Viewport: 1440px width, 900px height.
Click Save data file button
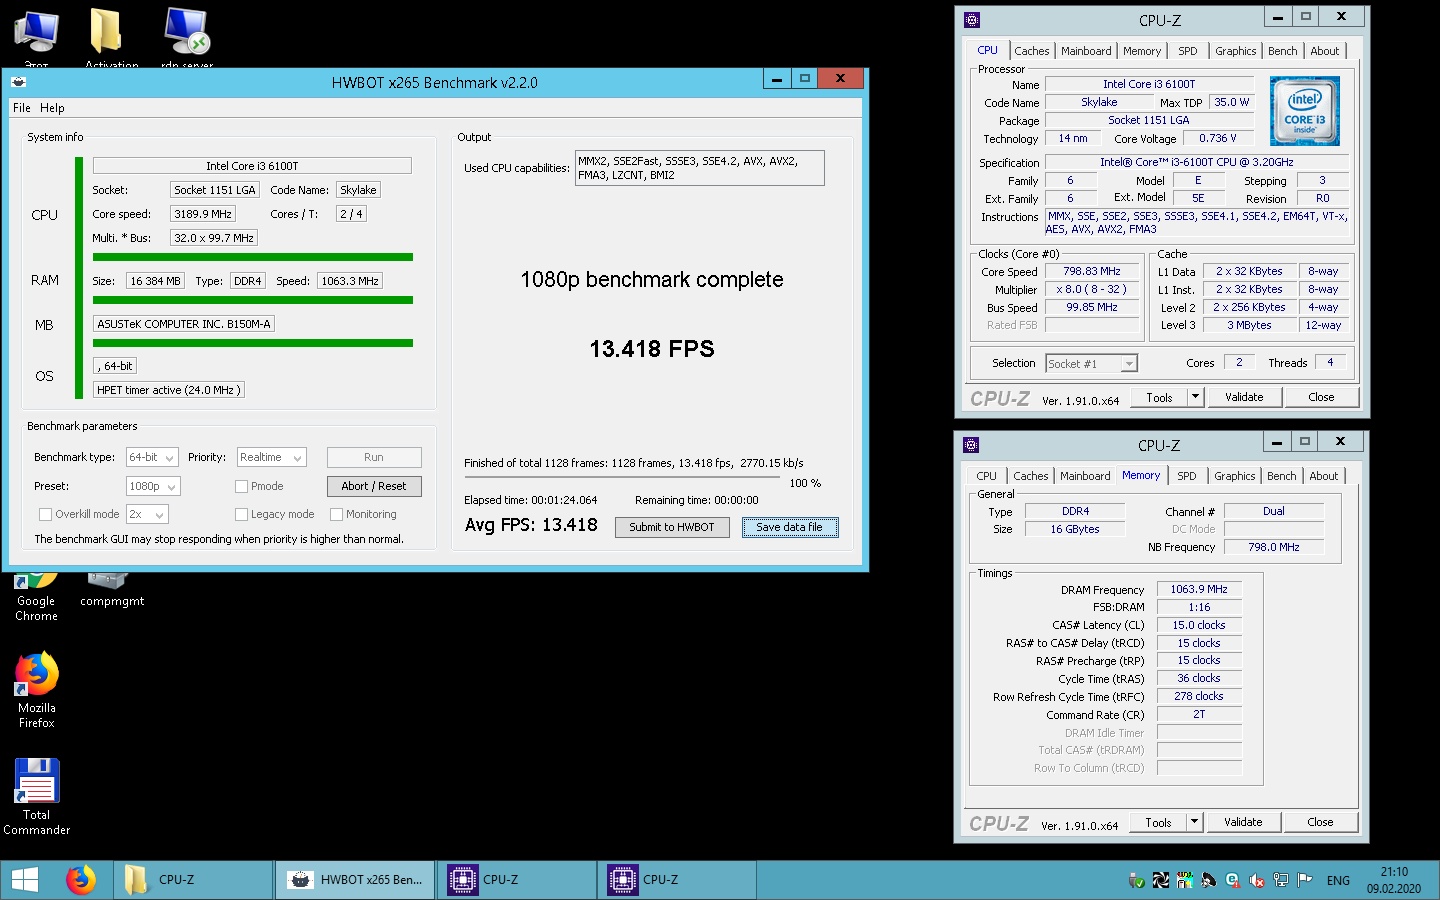point(790,527)
